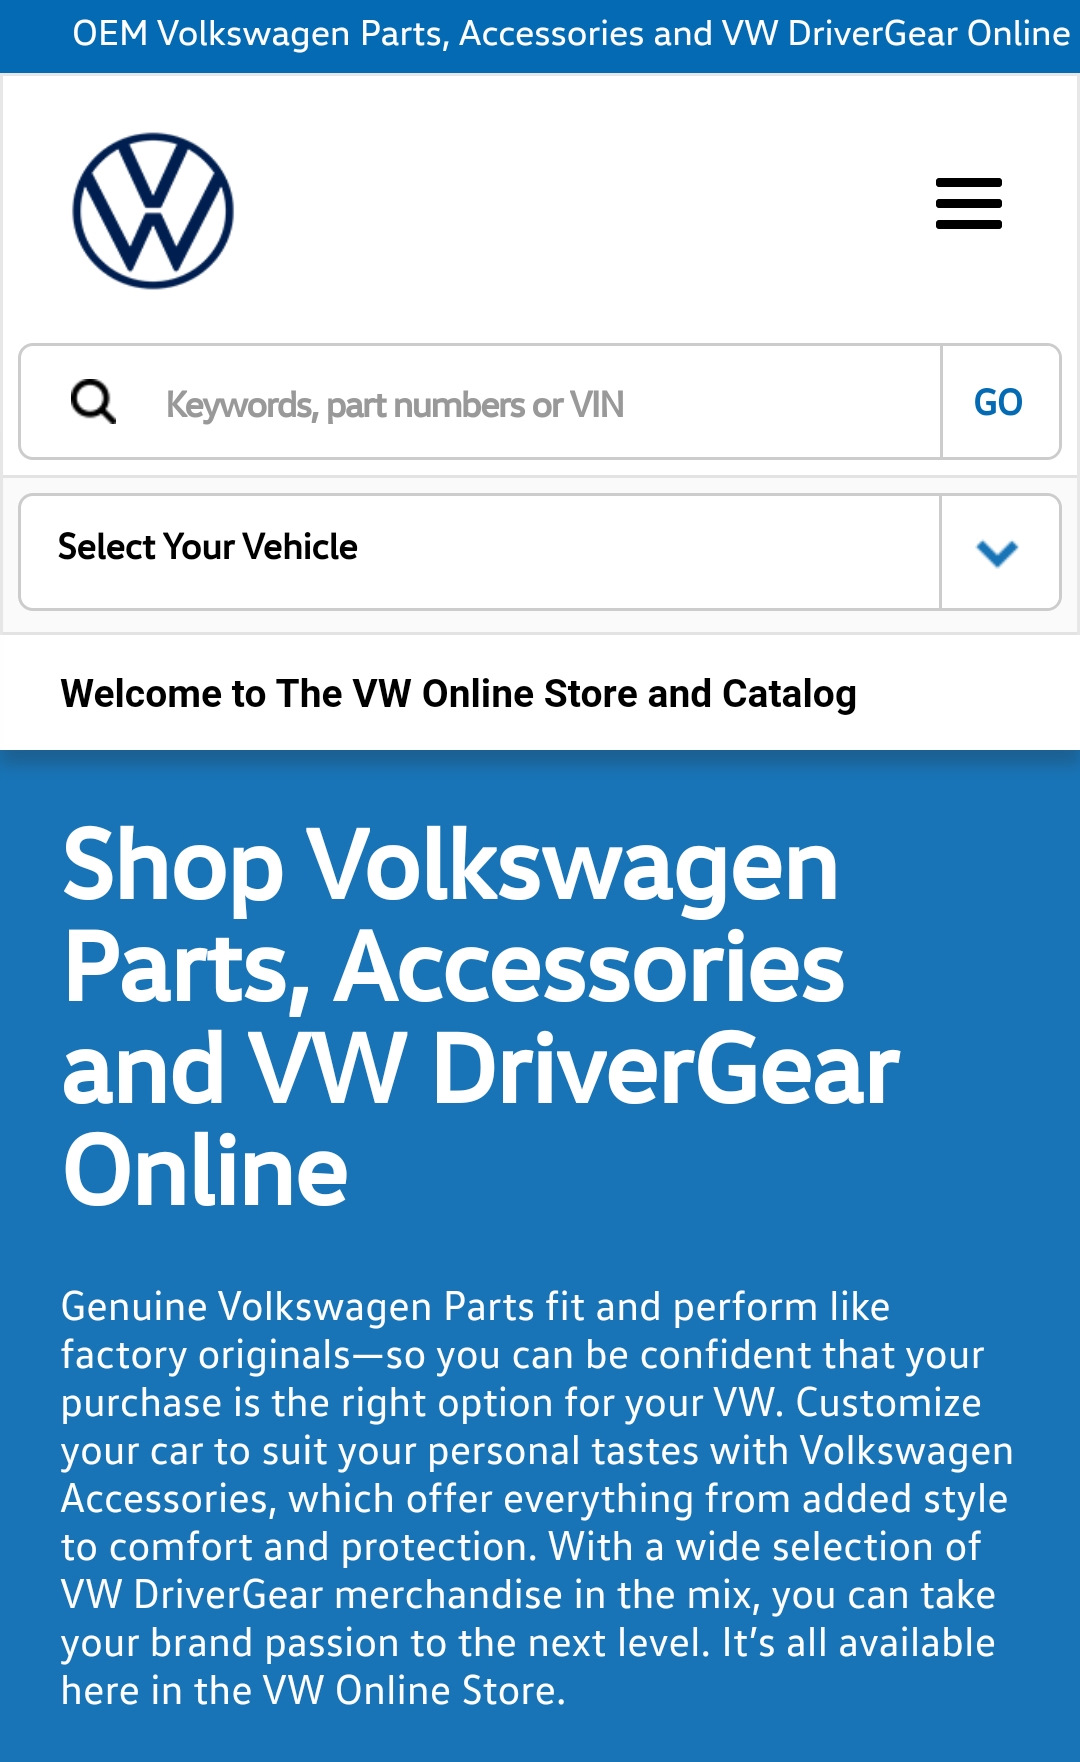Click the 'Catalog' word in welcome heading
The image size is (1080, 1762).
coord(790,695)
